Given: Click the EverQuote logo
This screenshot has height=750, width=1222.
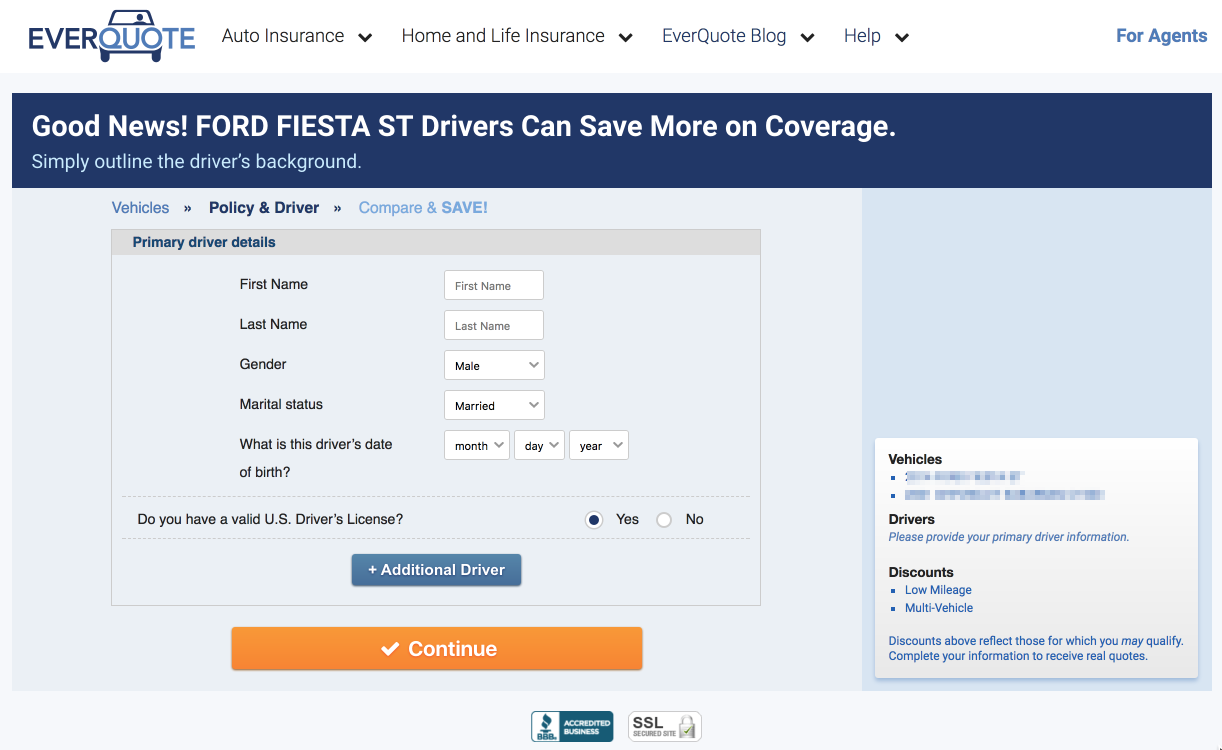Looking at the screenshot, I should [112, 36].
